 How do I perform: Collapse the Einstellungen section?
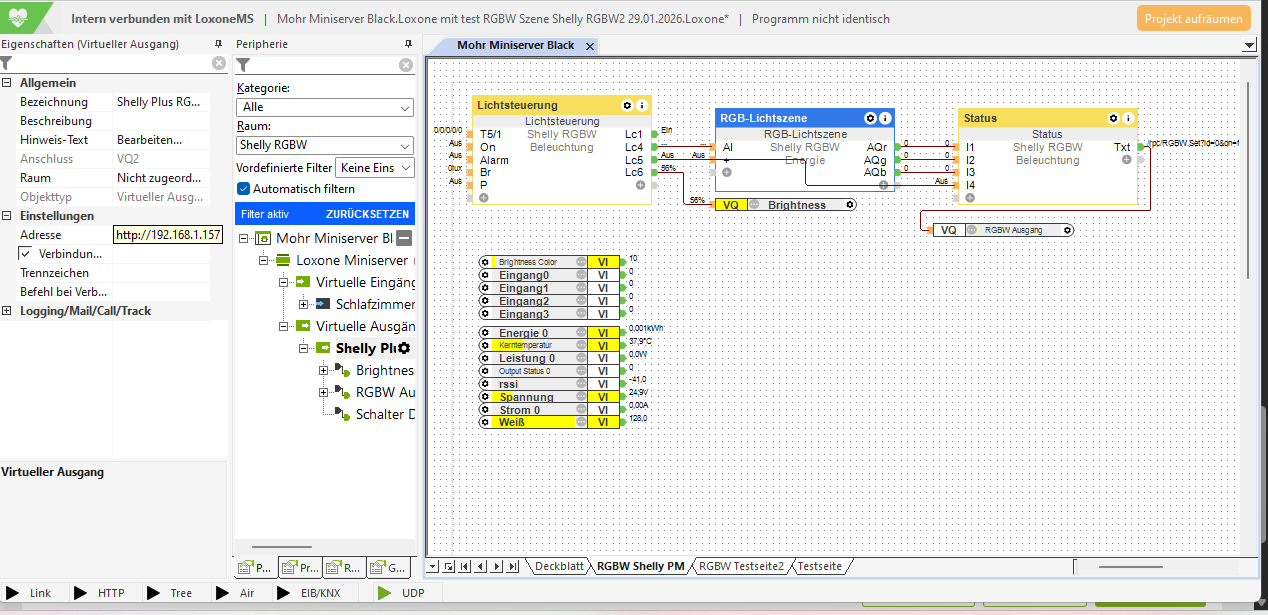coord(7,216)
